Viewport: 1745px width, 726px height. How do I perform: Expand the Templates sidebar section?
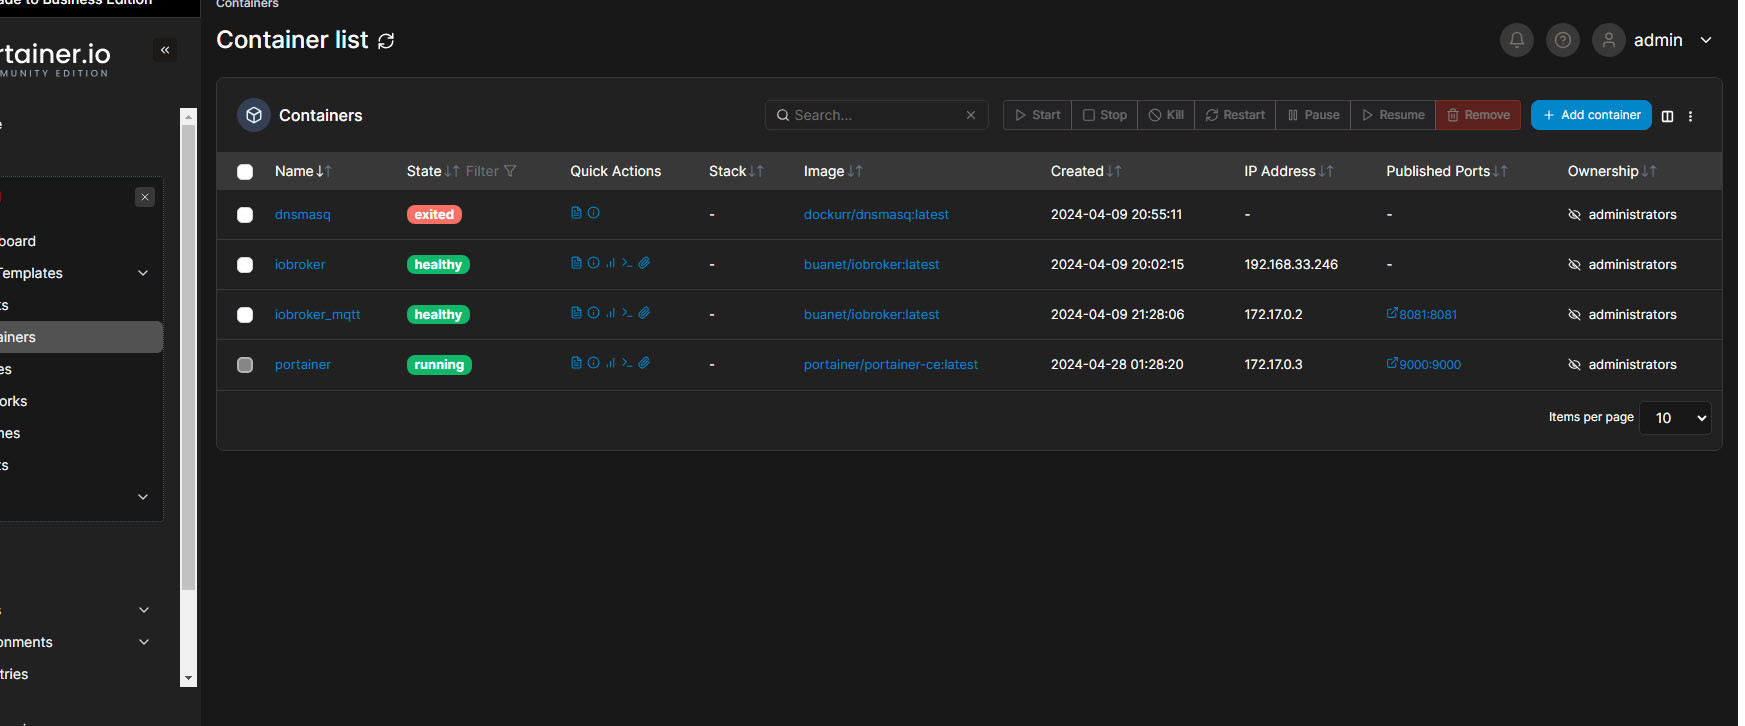[143, 273]
